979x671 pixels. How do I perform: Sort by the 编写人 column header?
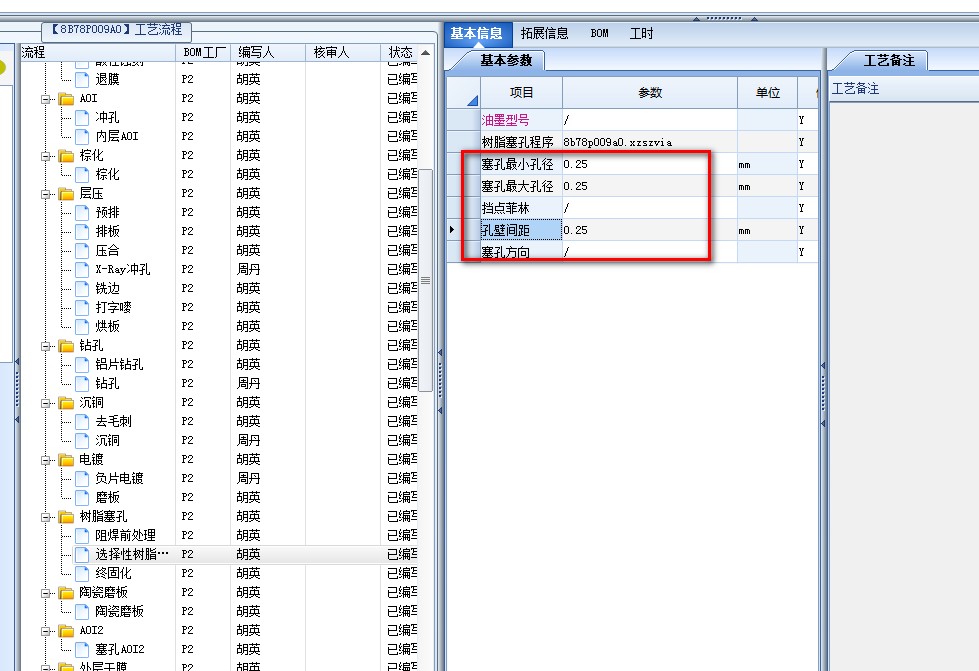268,52
